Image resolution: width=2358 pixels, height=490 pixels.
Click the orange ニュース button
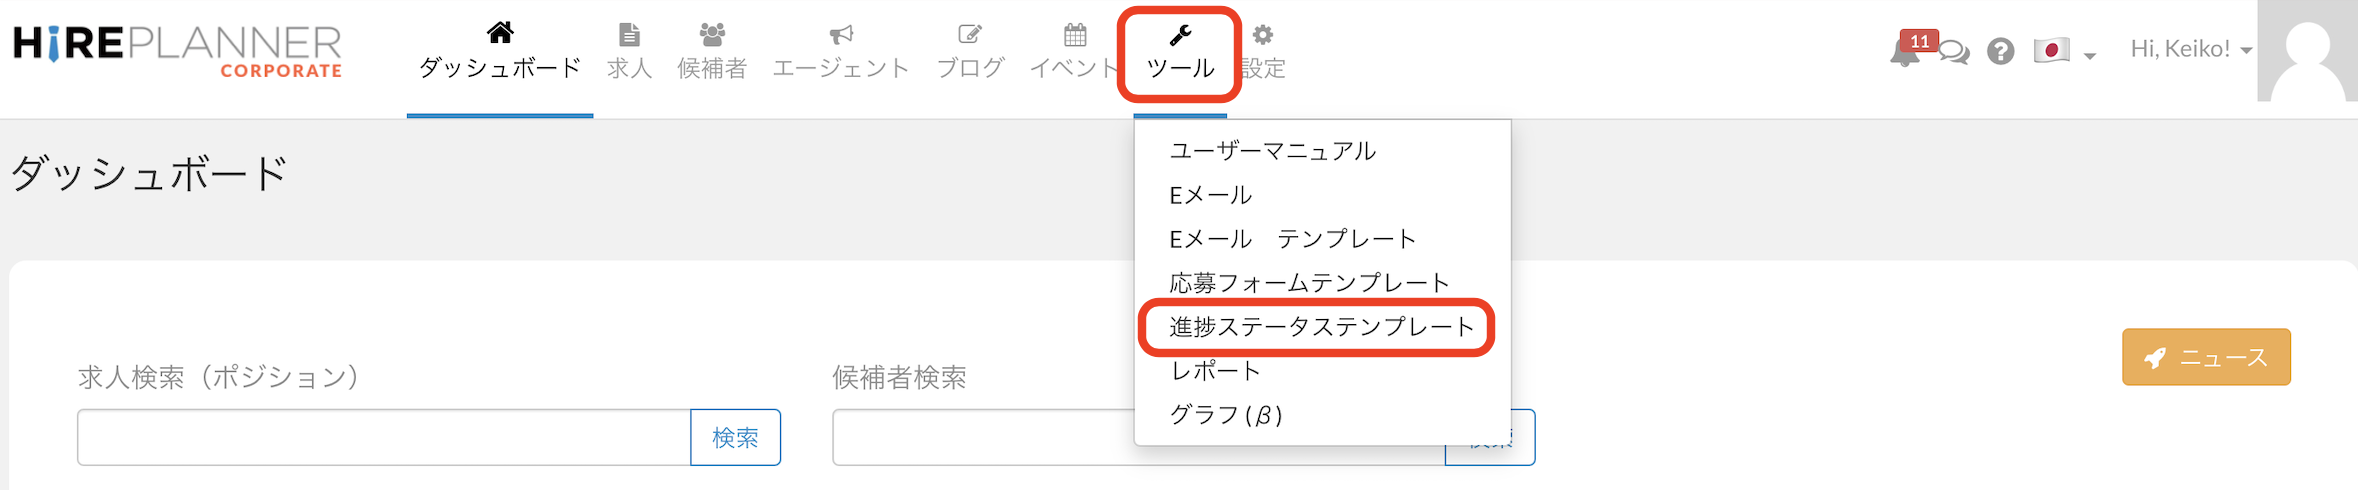click(2206, 357)
